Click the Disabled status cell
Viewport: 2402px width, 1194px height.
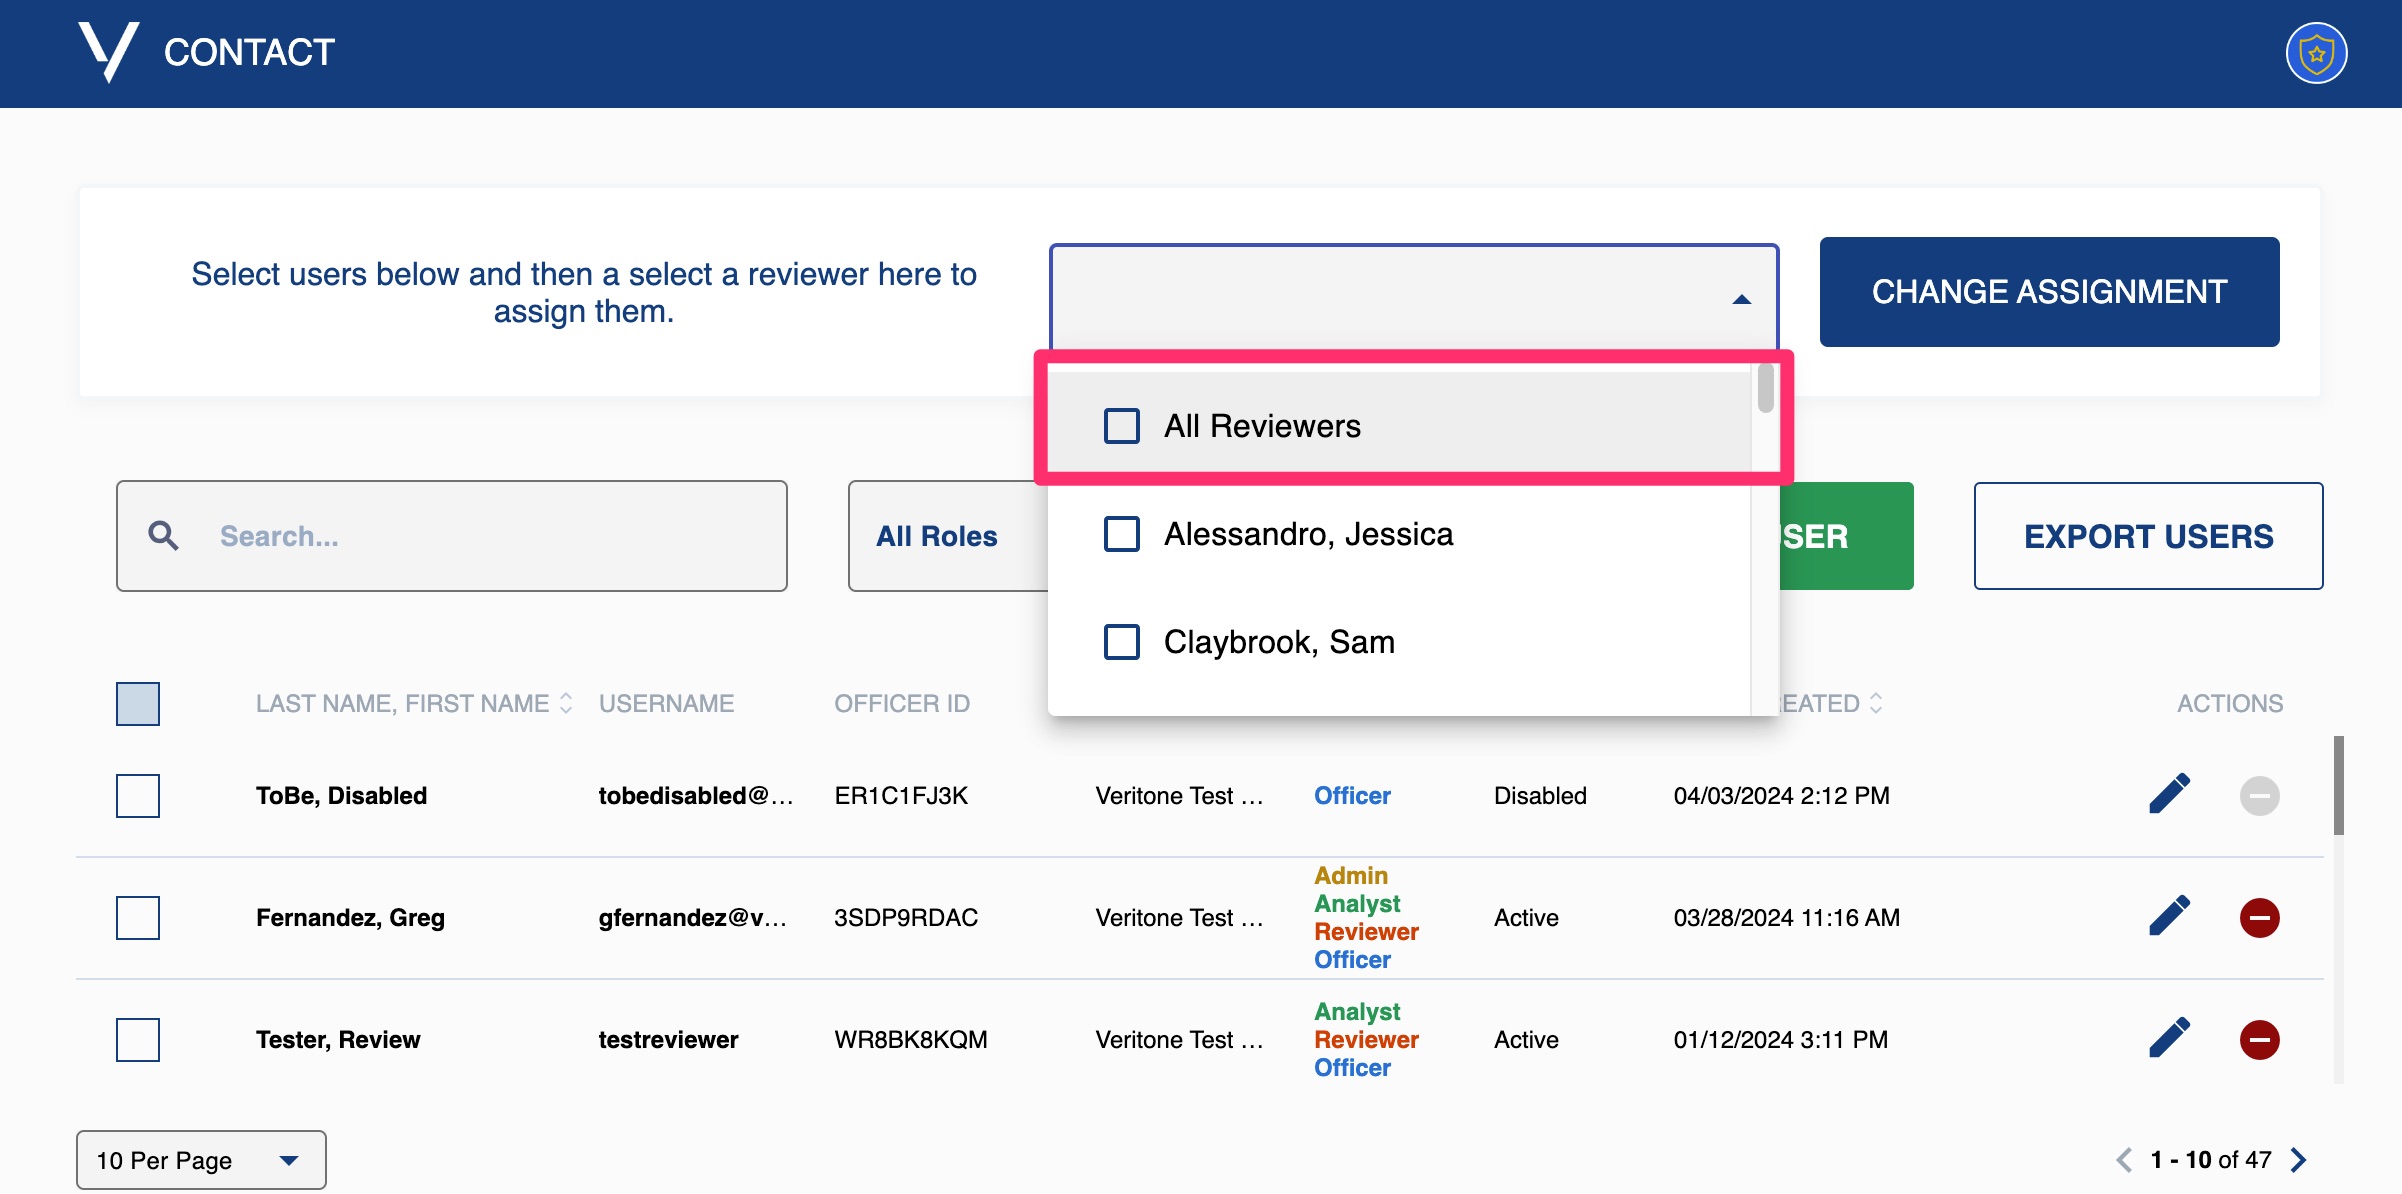click(x=1540, y=796)
